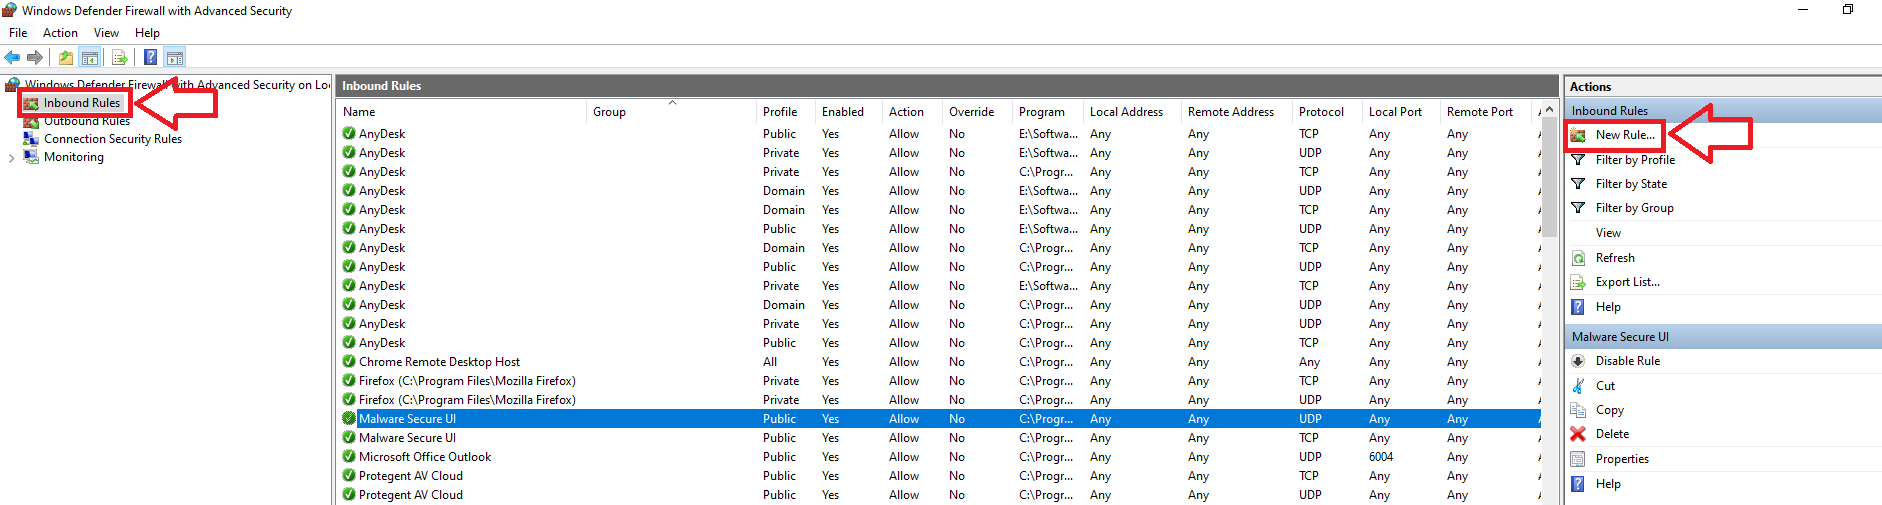Image resolution: width=1882 pixels, height=505 pixels.
Task: Select the Firefox rule with UDP protocol
Action: [x=940, y=400]
